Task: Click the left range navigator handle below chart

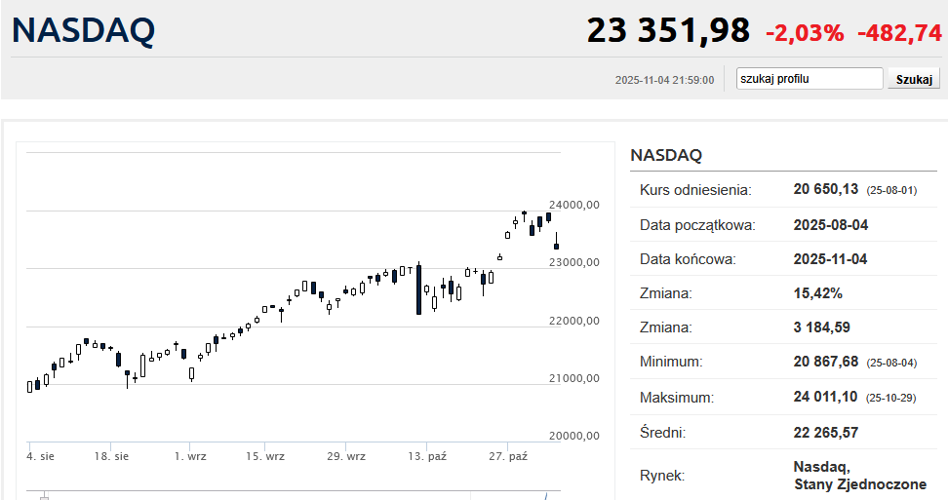Action: (43, 495)
